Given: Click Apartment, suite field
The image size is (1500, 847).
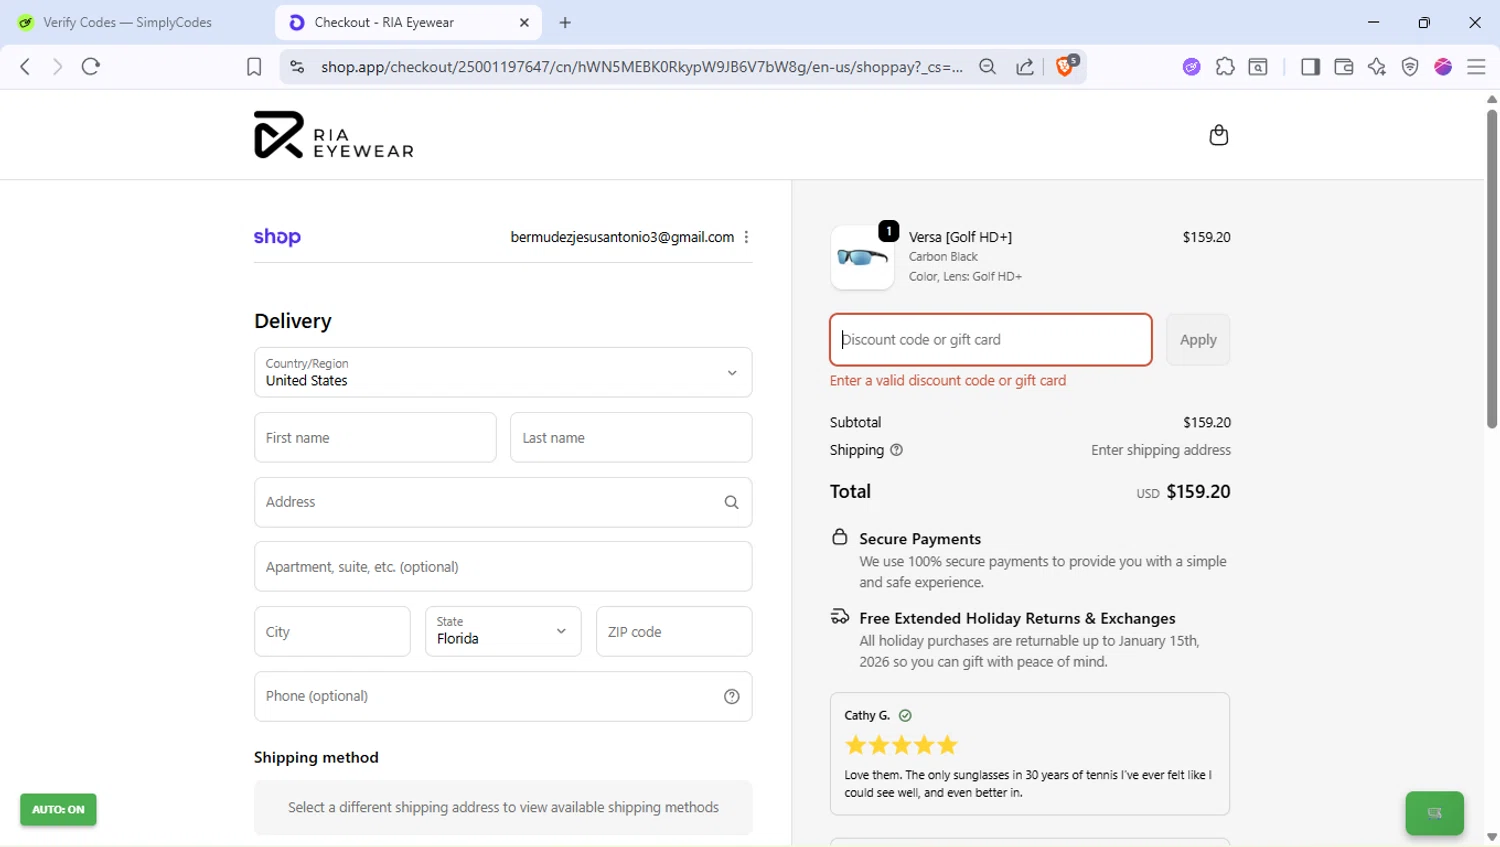Looking at the screenshot, I should click(x=503, y=566).
